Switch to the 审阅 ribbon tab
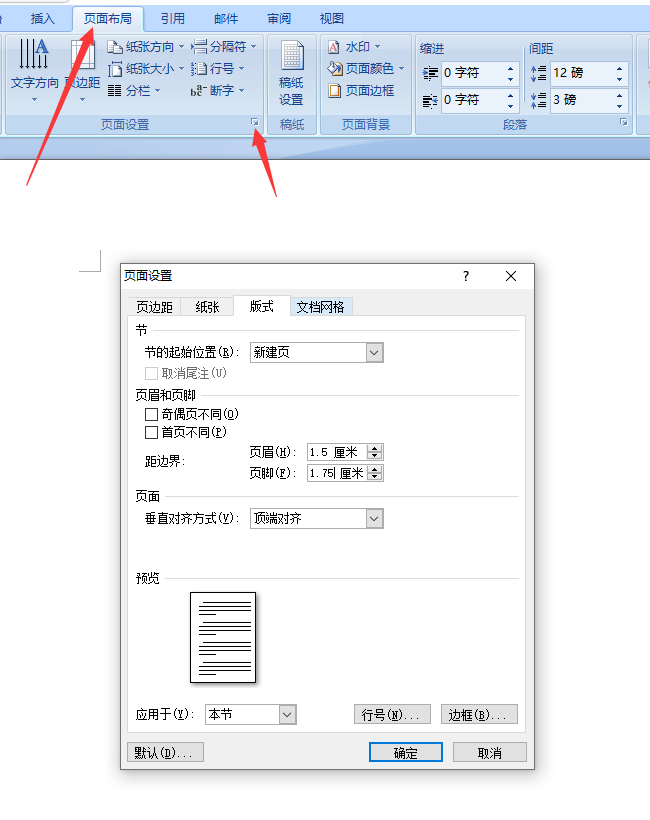This screenshot has height=820, width=650. tap(279, 19)
